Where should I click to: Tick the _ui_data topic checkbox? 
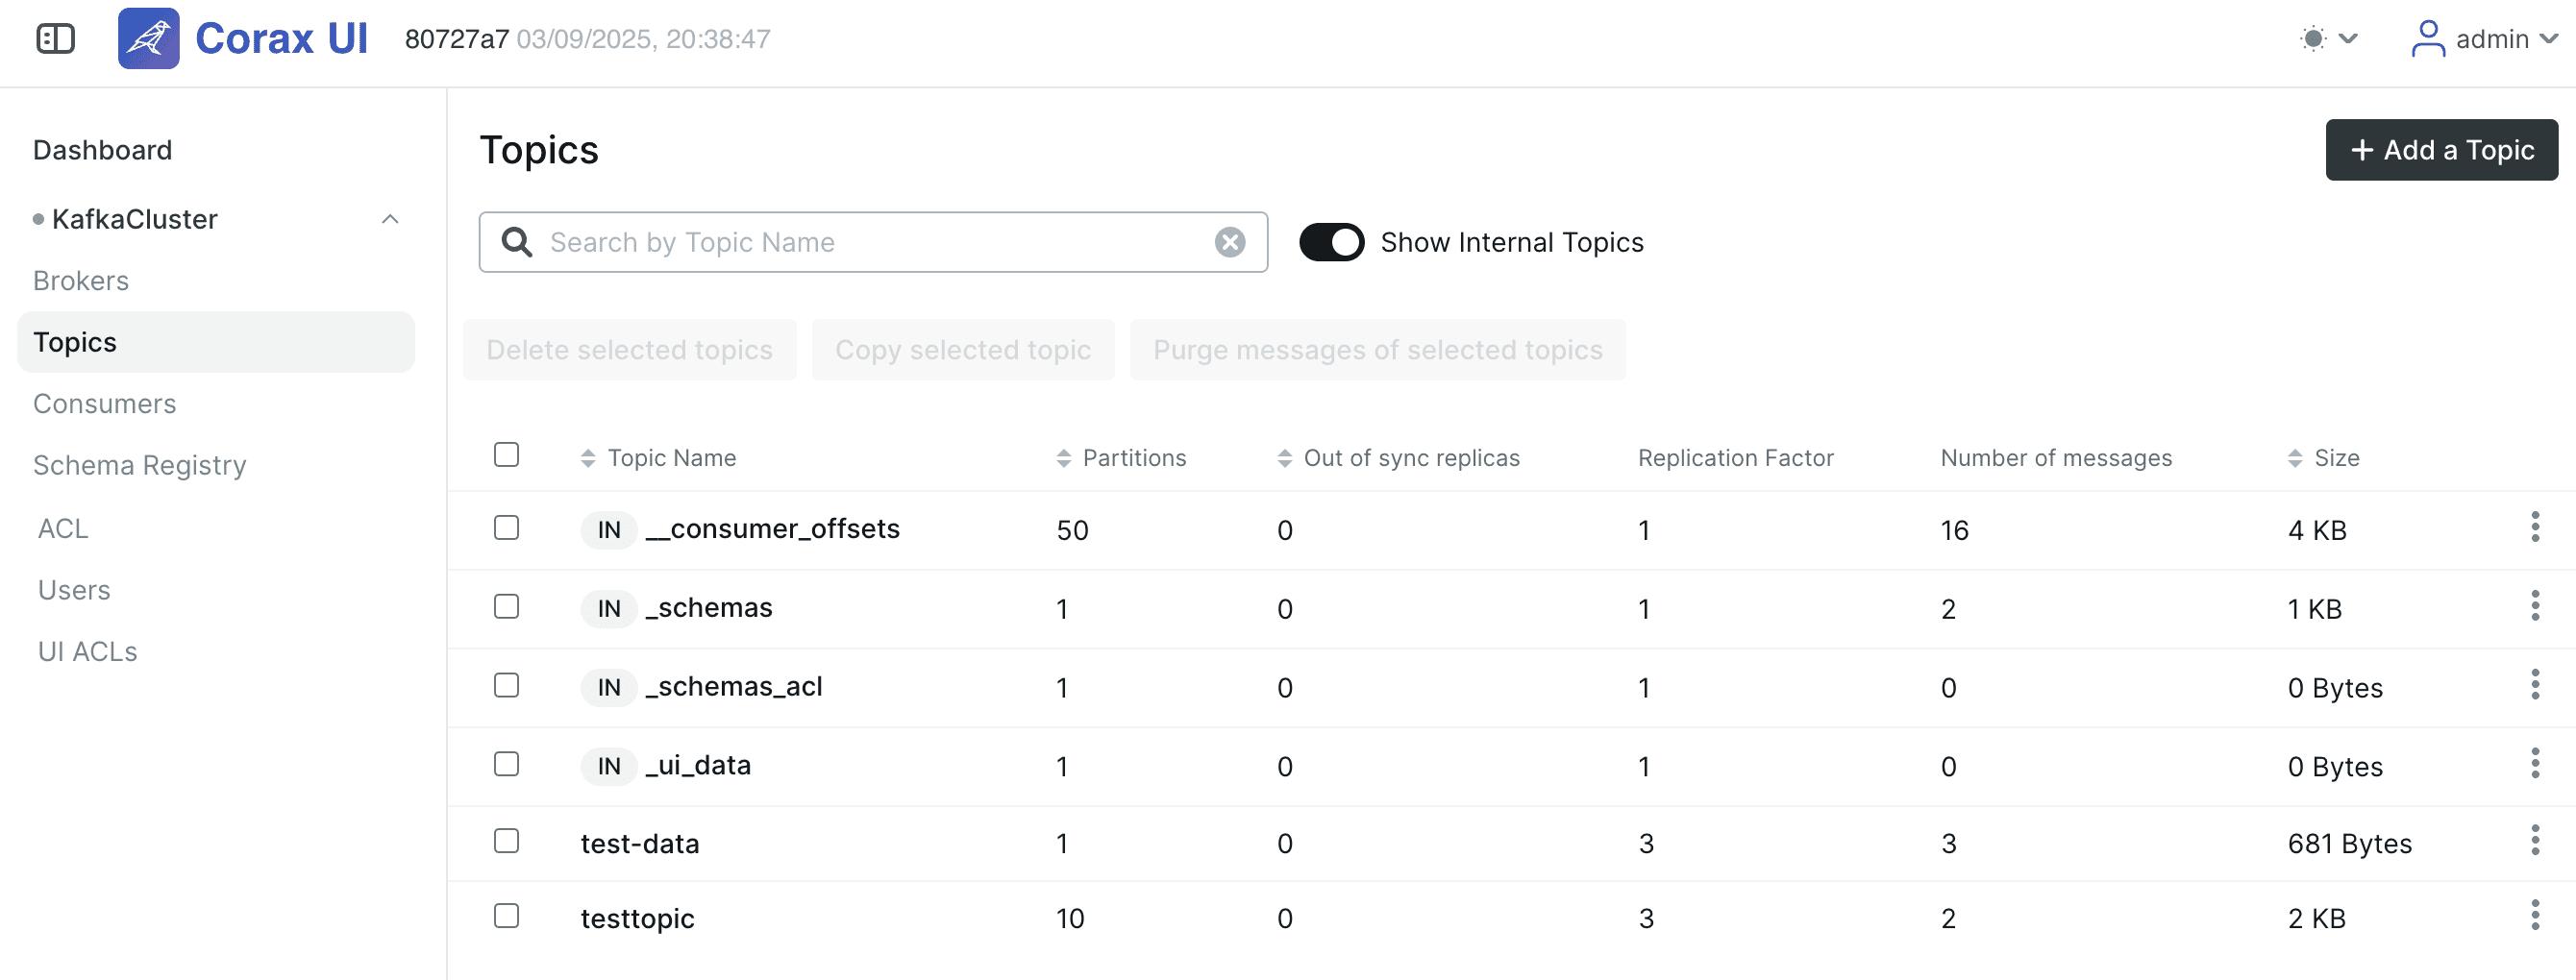[507, 764]
